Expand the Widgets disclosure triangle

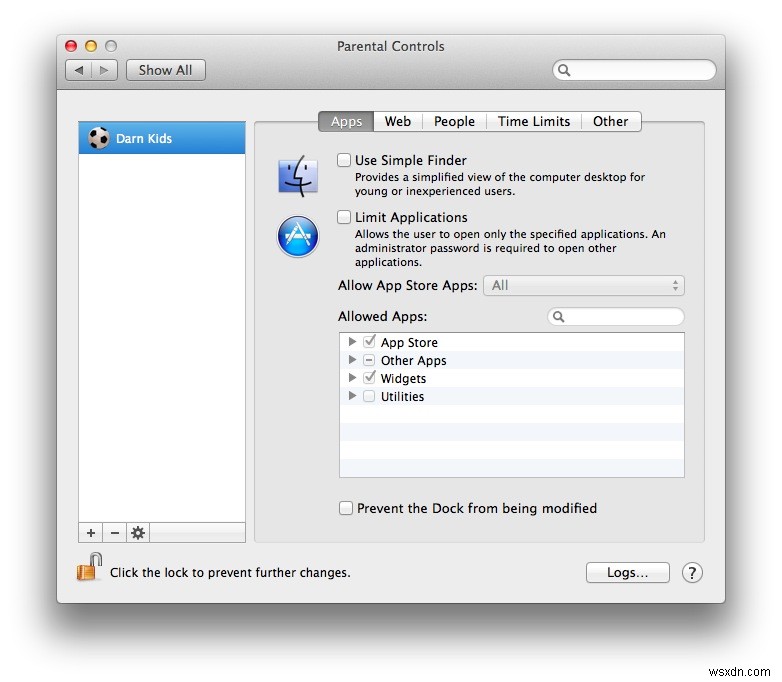[x=352, y=378]
